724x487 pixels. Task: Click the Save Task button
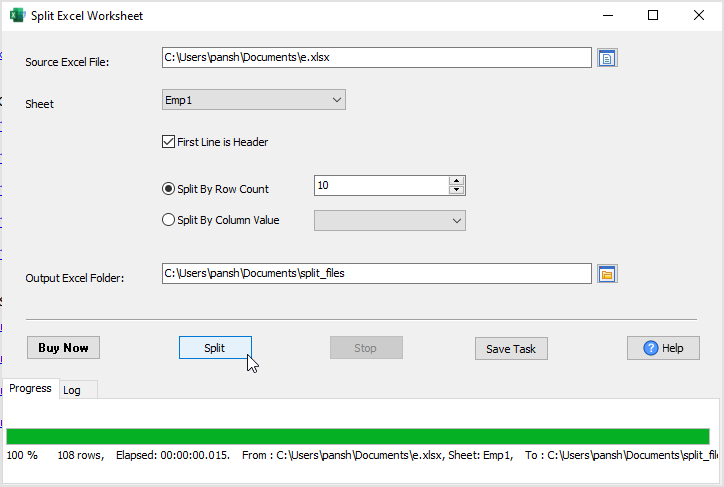(511, 349)
